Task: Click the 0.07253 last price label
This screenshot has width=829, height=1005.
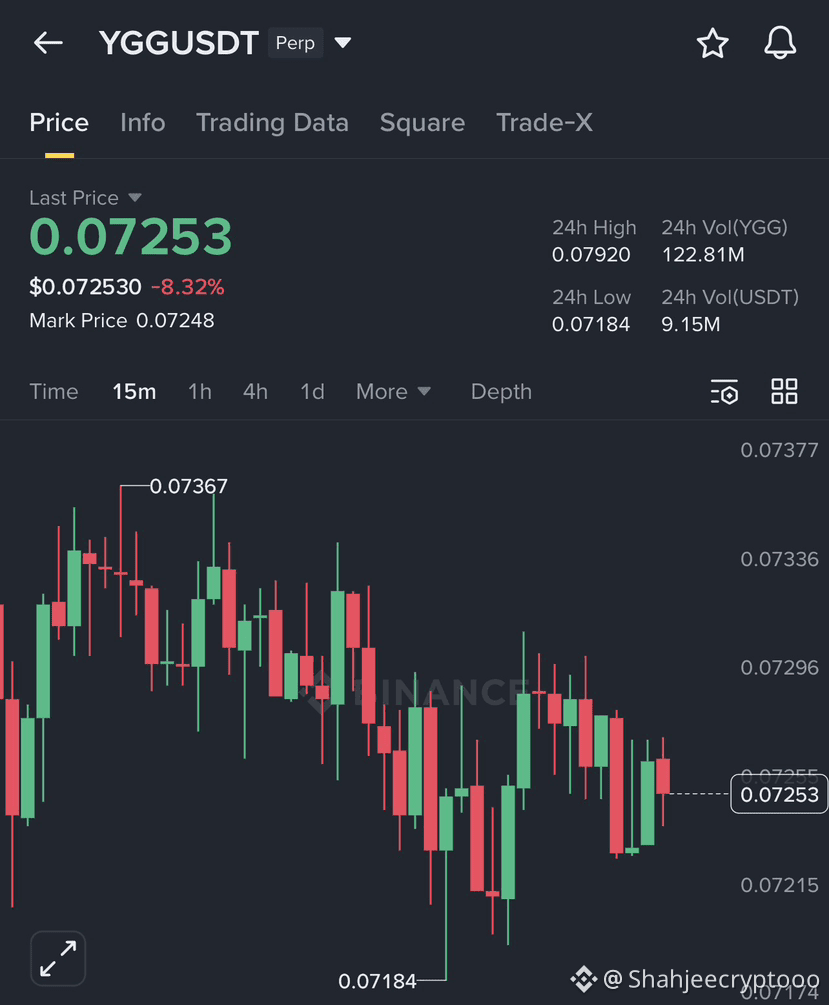Action: point(779,793)
